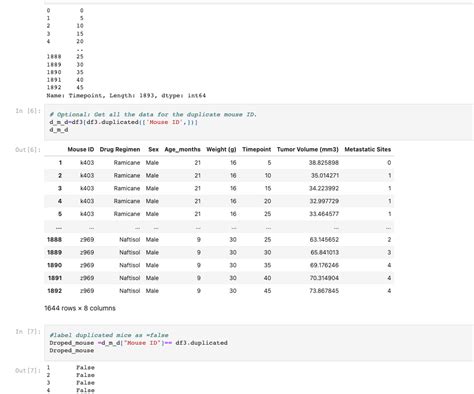Click tumor volume value 65.841013

[x=325, y=252]
